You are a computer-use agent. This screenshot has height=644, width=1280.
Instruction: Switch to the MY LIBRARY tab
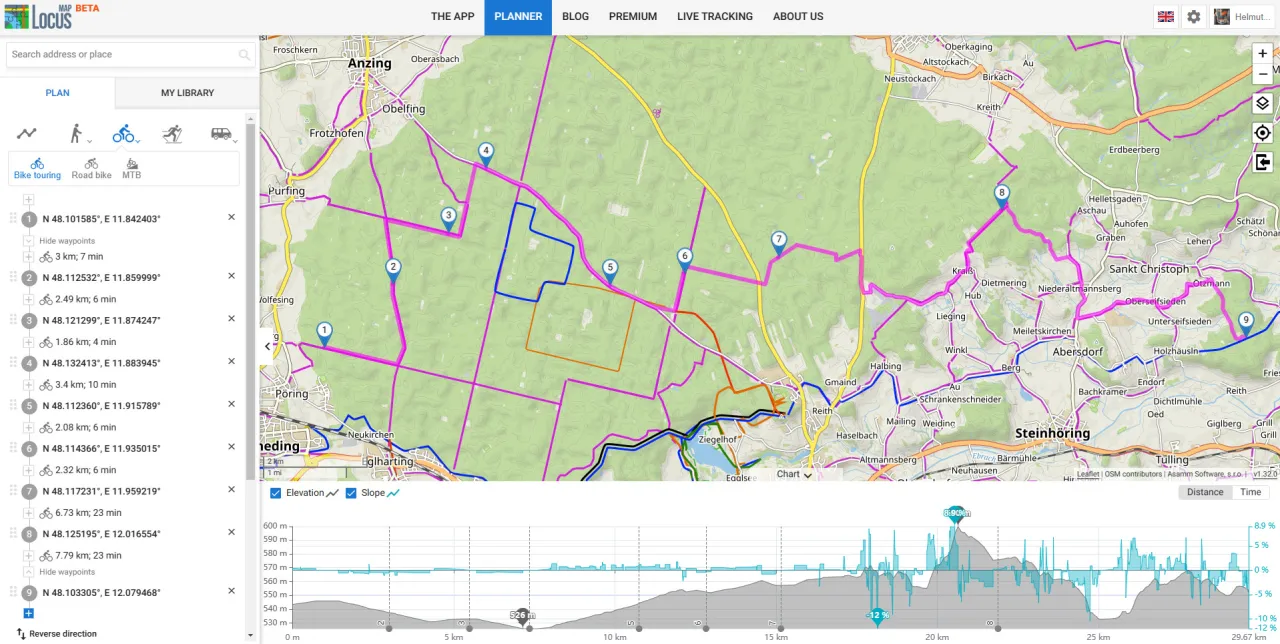point(187,92)
